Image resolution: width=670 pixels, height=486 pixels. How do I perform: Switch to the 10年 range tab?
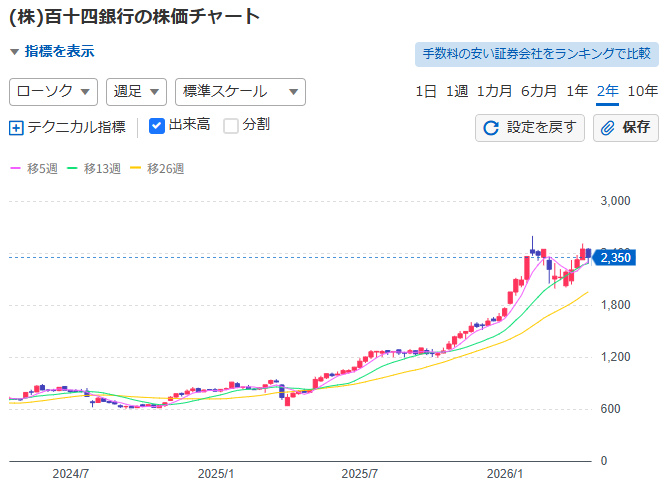[642, 91]
